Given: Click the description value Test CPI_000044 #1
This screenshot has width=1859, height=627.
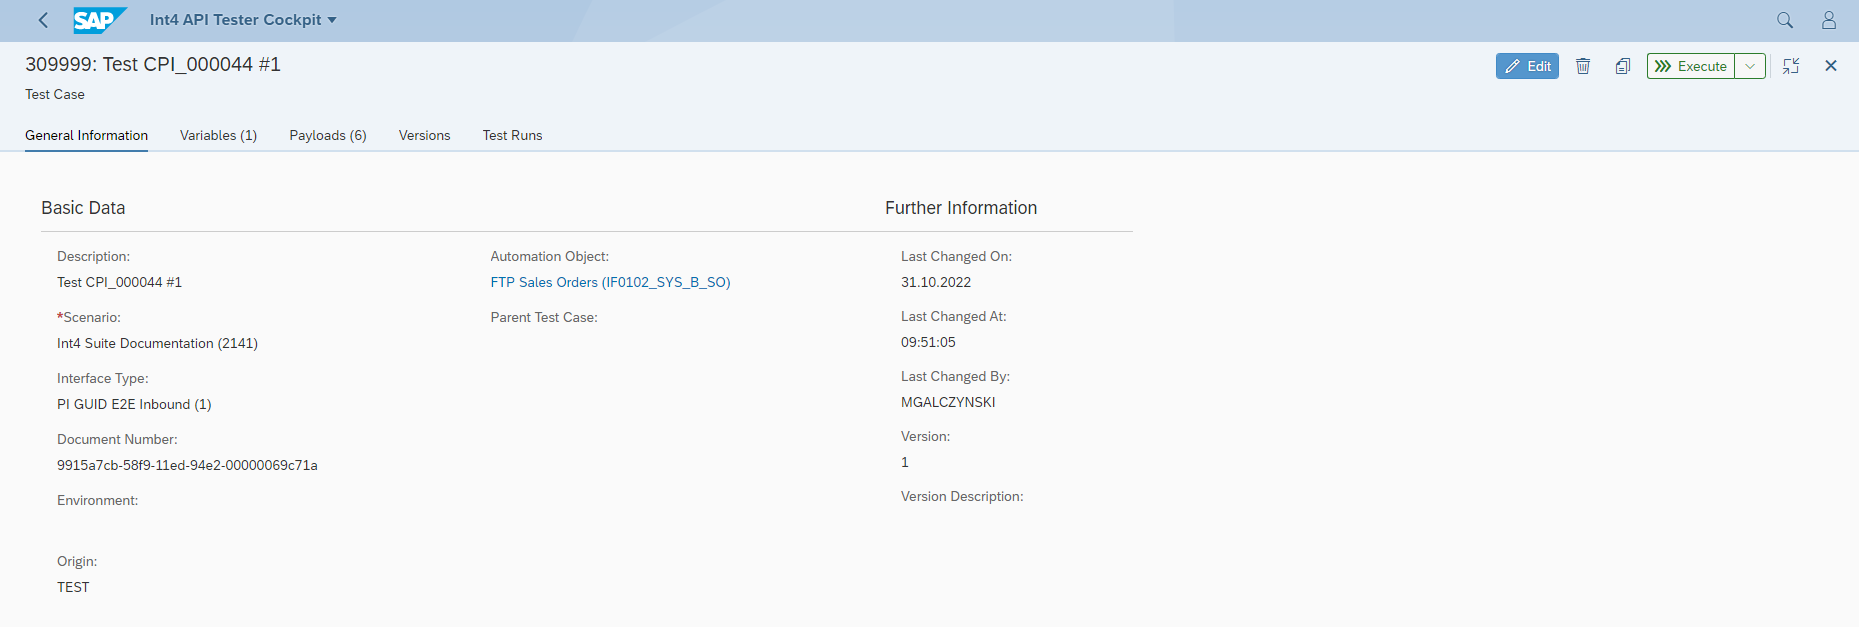Looking at the screenshot, I should (119, 282).
